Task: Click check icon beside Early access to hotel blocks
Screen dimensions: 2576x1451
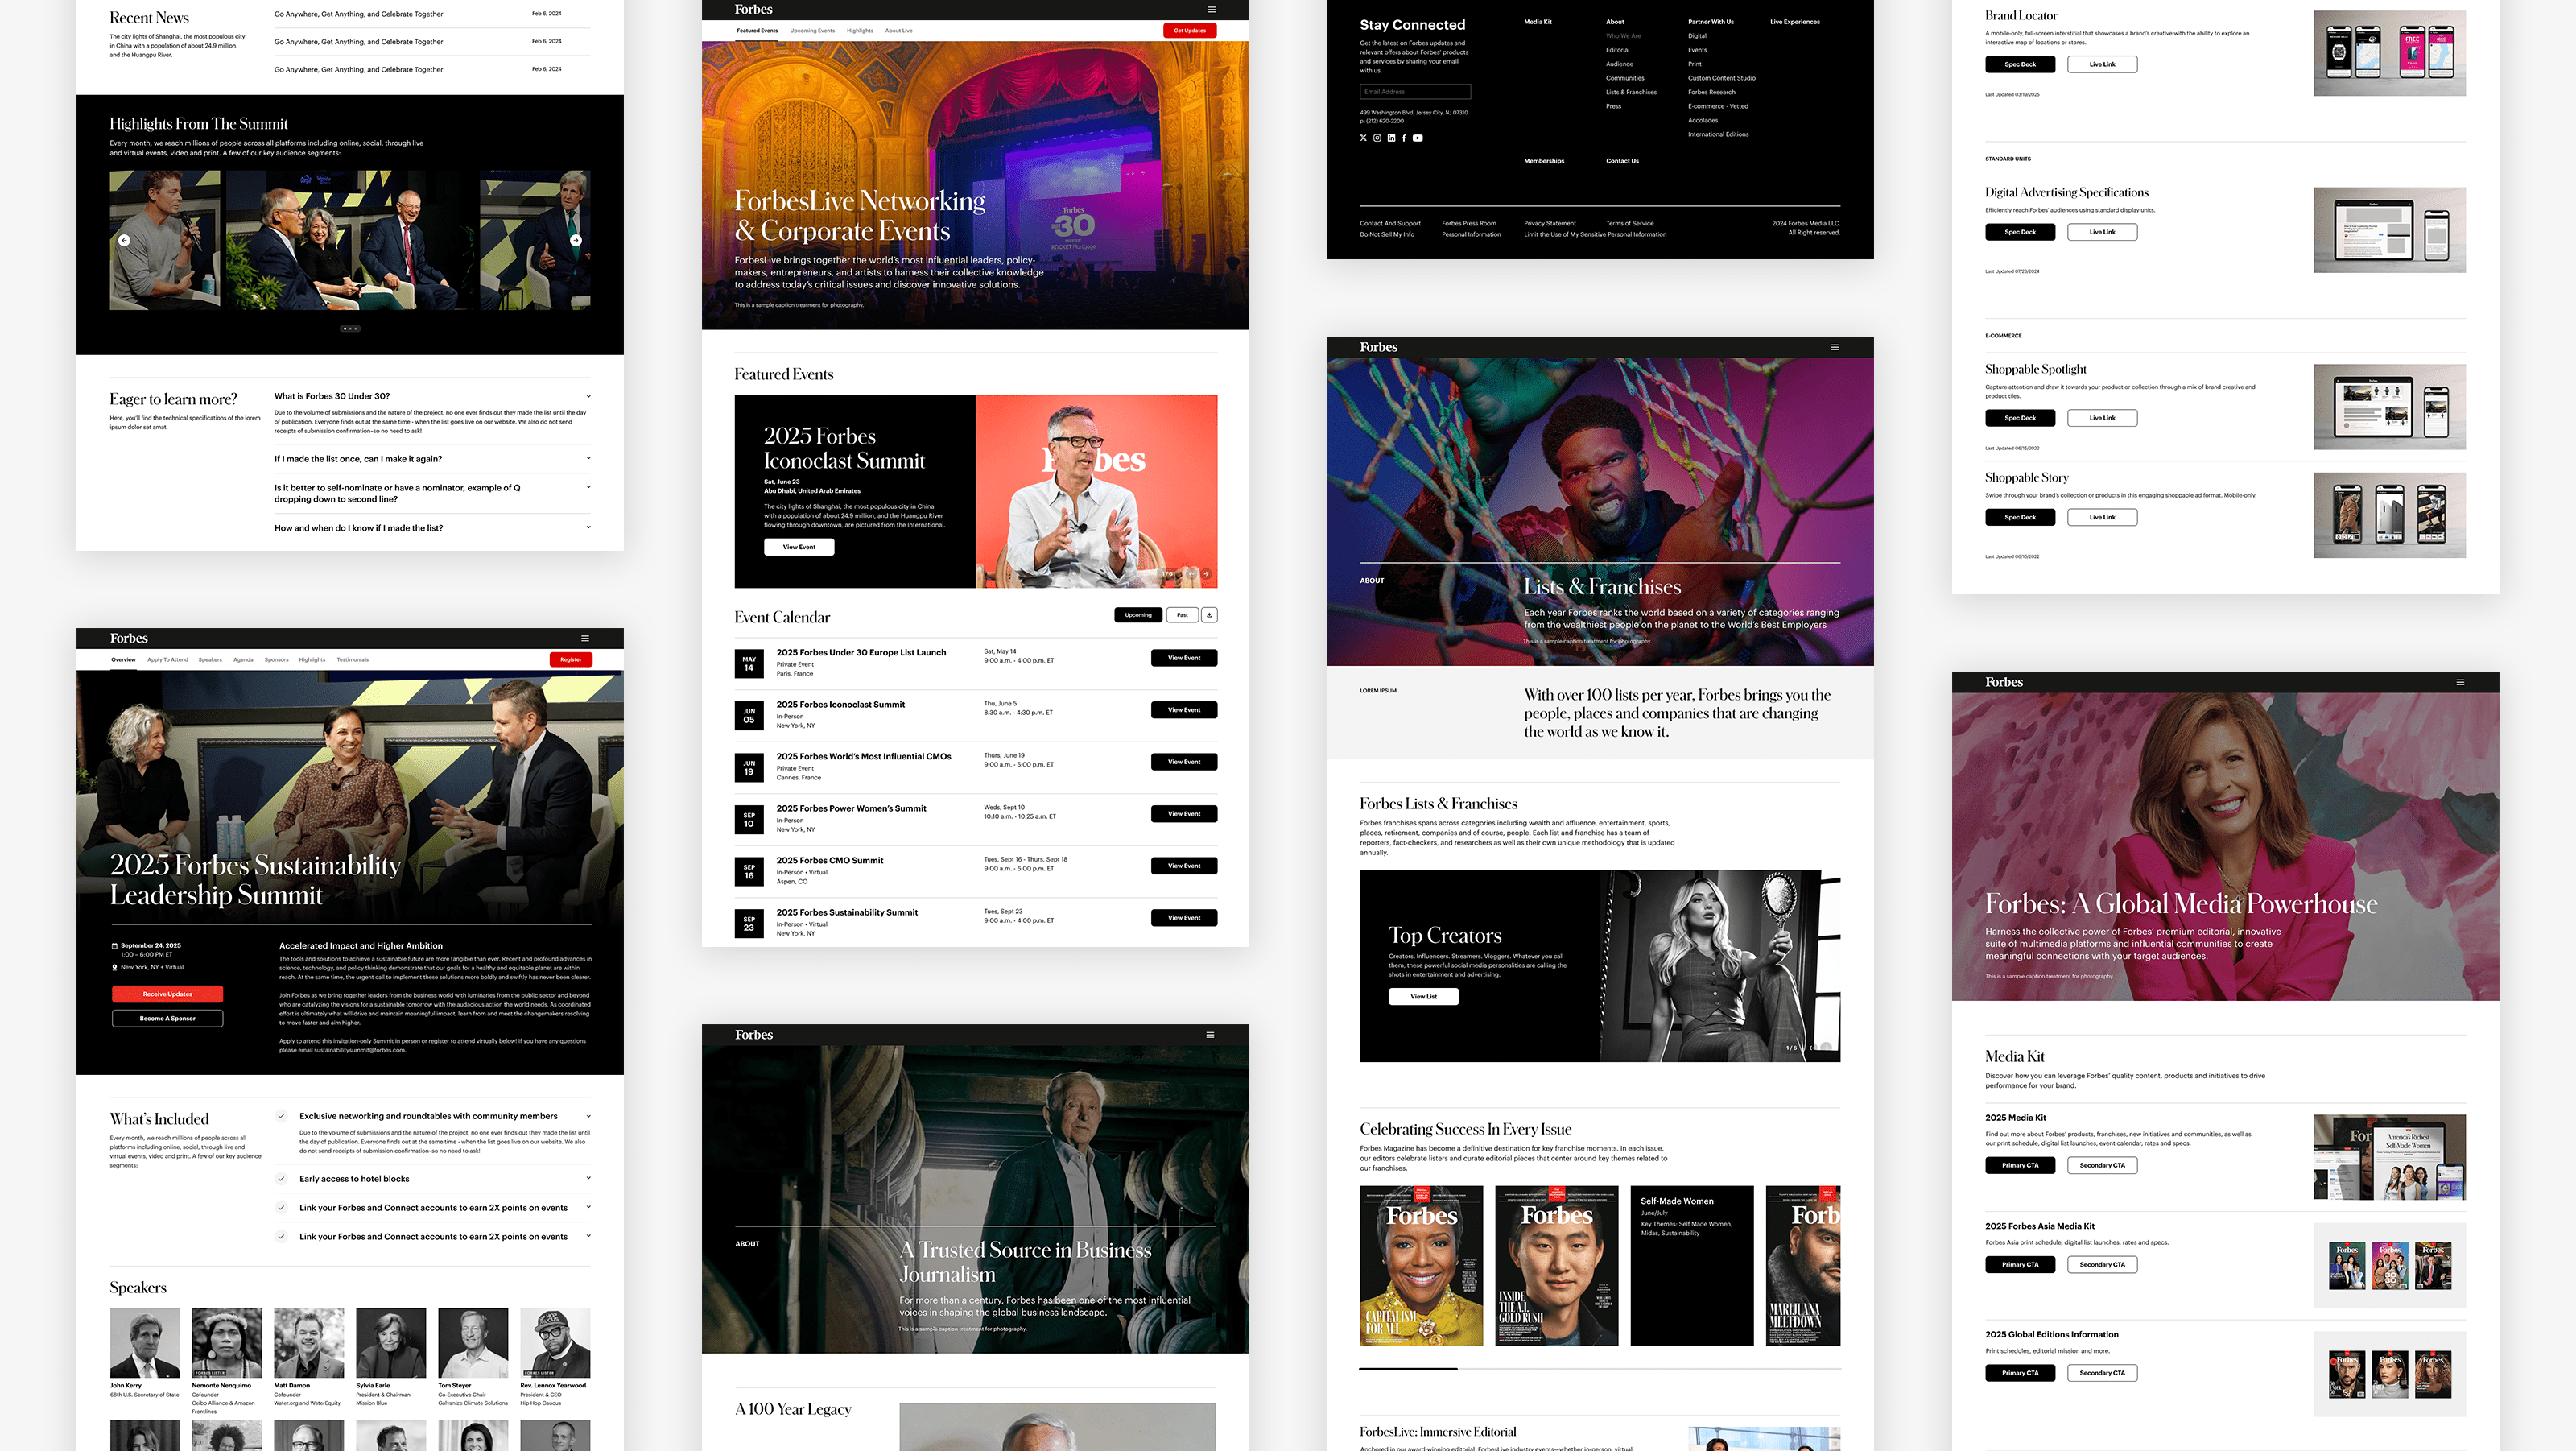Action: (x=281, y=1179)
